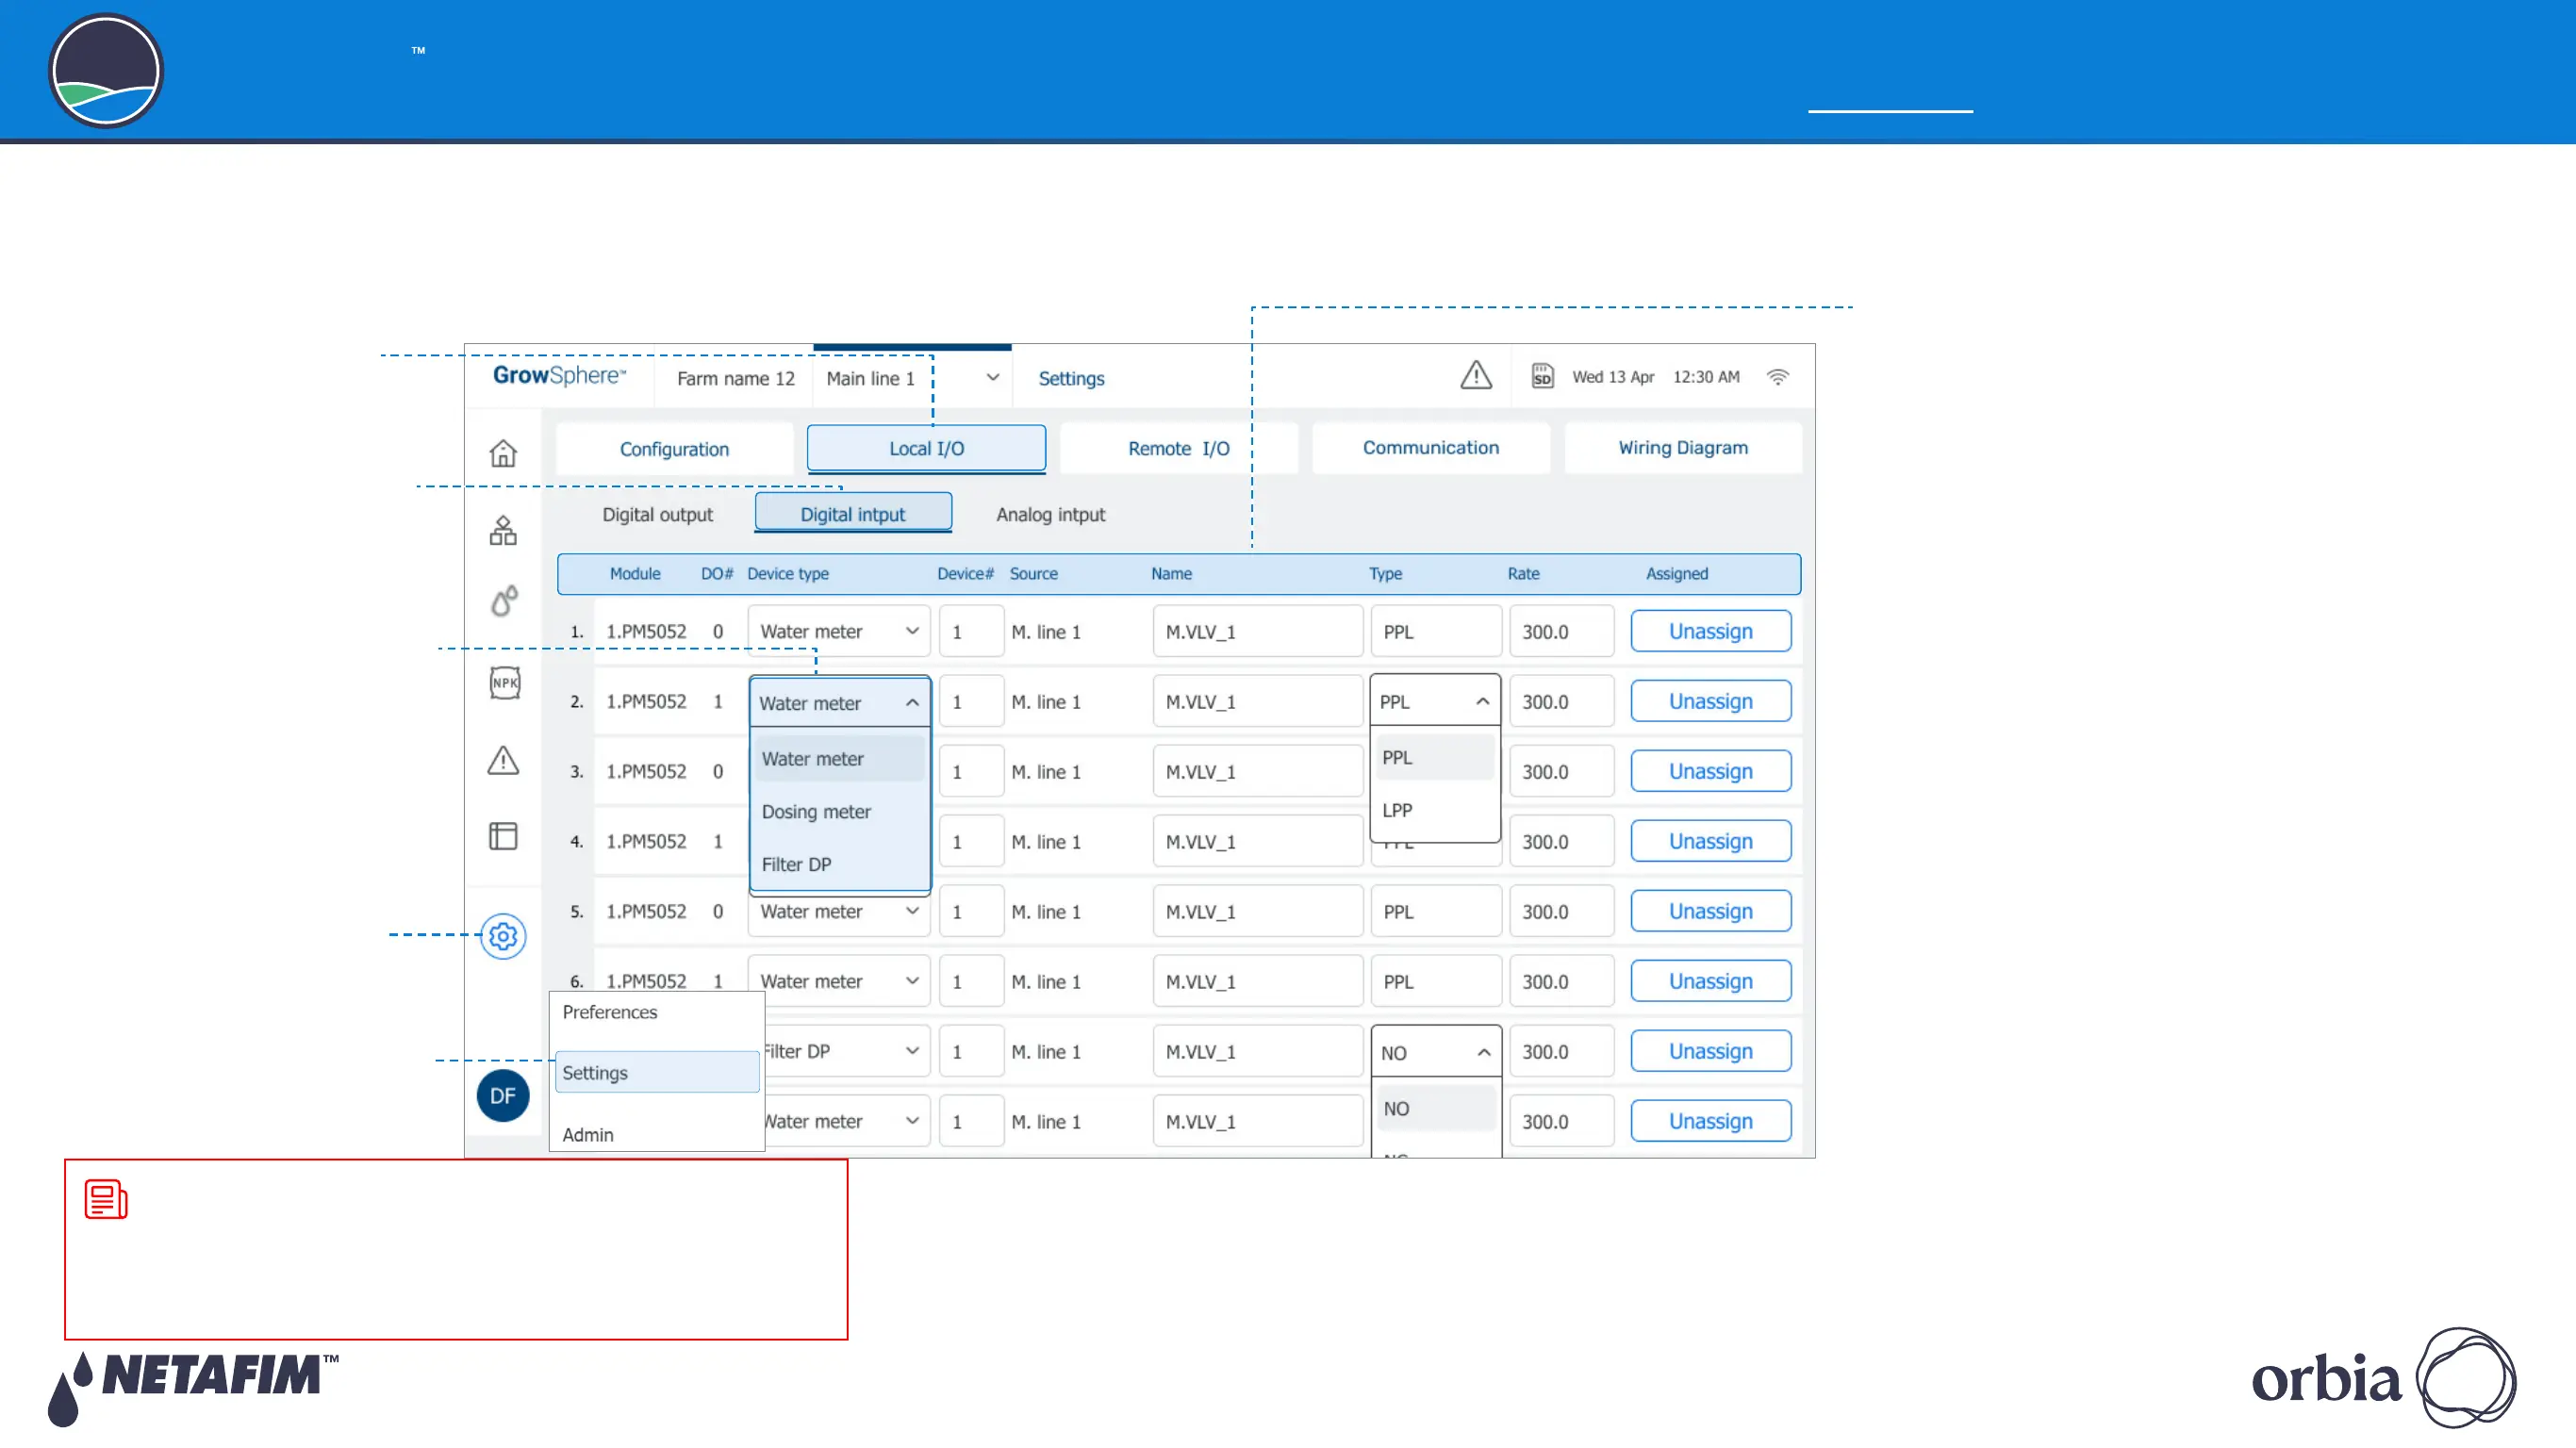
Task: Click the Settings breadcrumb in header
Action: point(1071,378)
